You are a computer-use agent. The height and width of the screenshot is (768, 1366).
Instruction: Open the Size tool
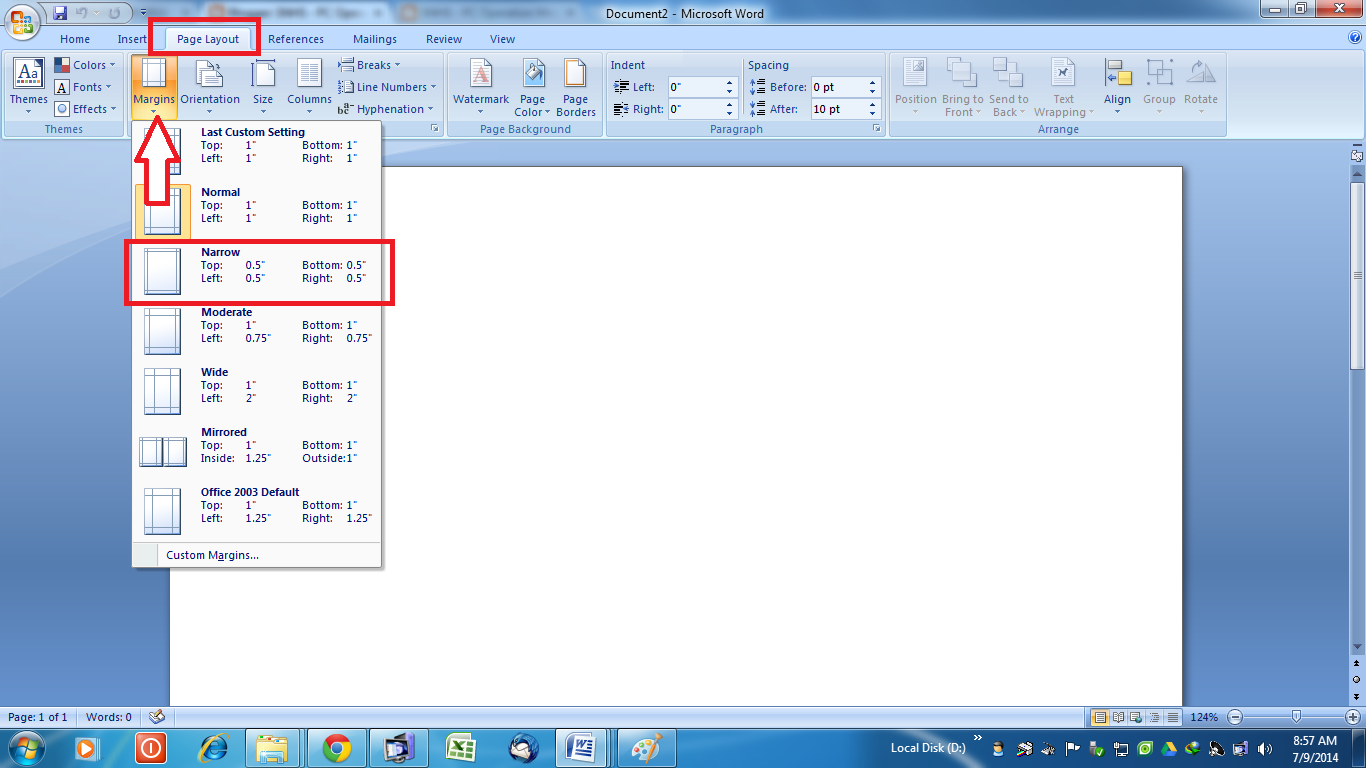tap(262, 87)
